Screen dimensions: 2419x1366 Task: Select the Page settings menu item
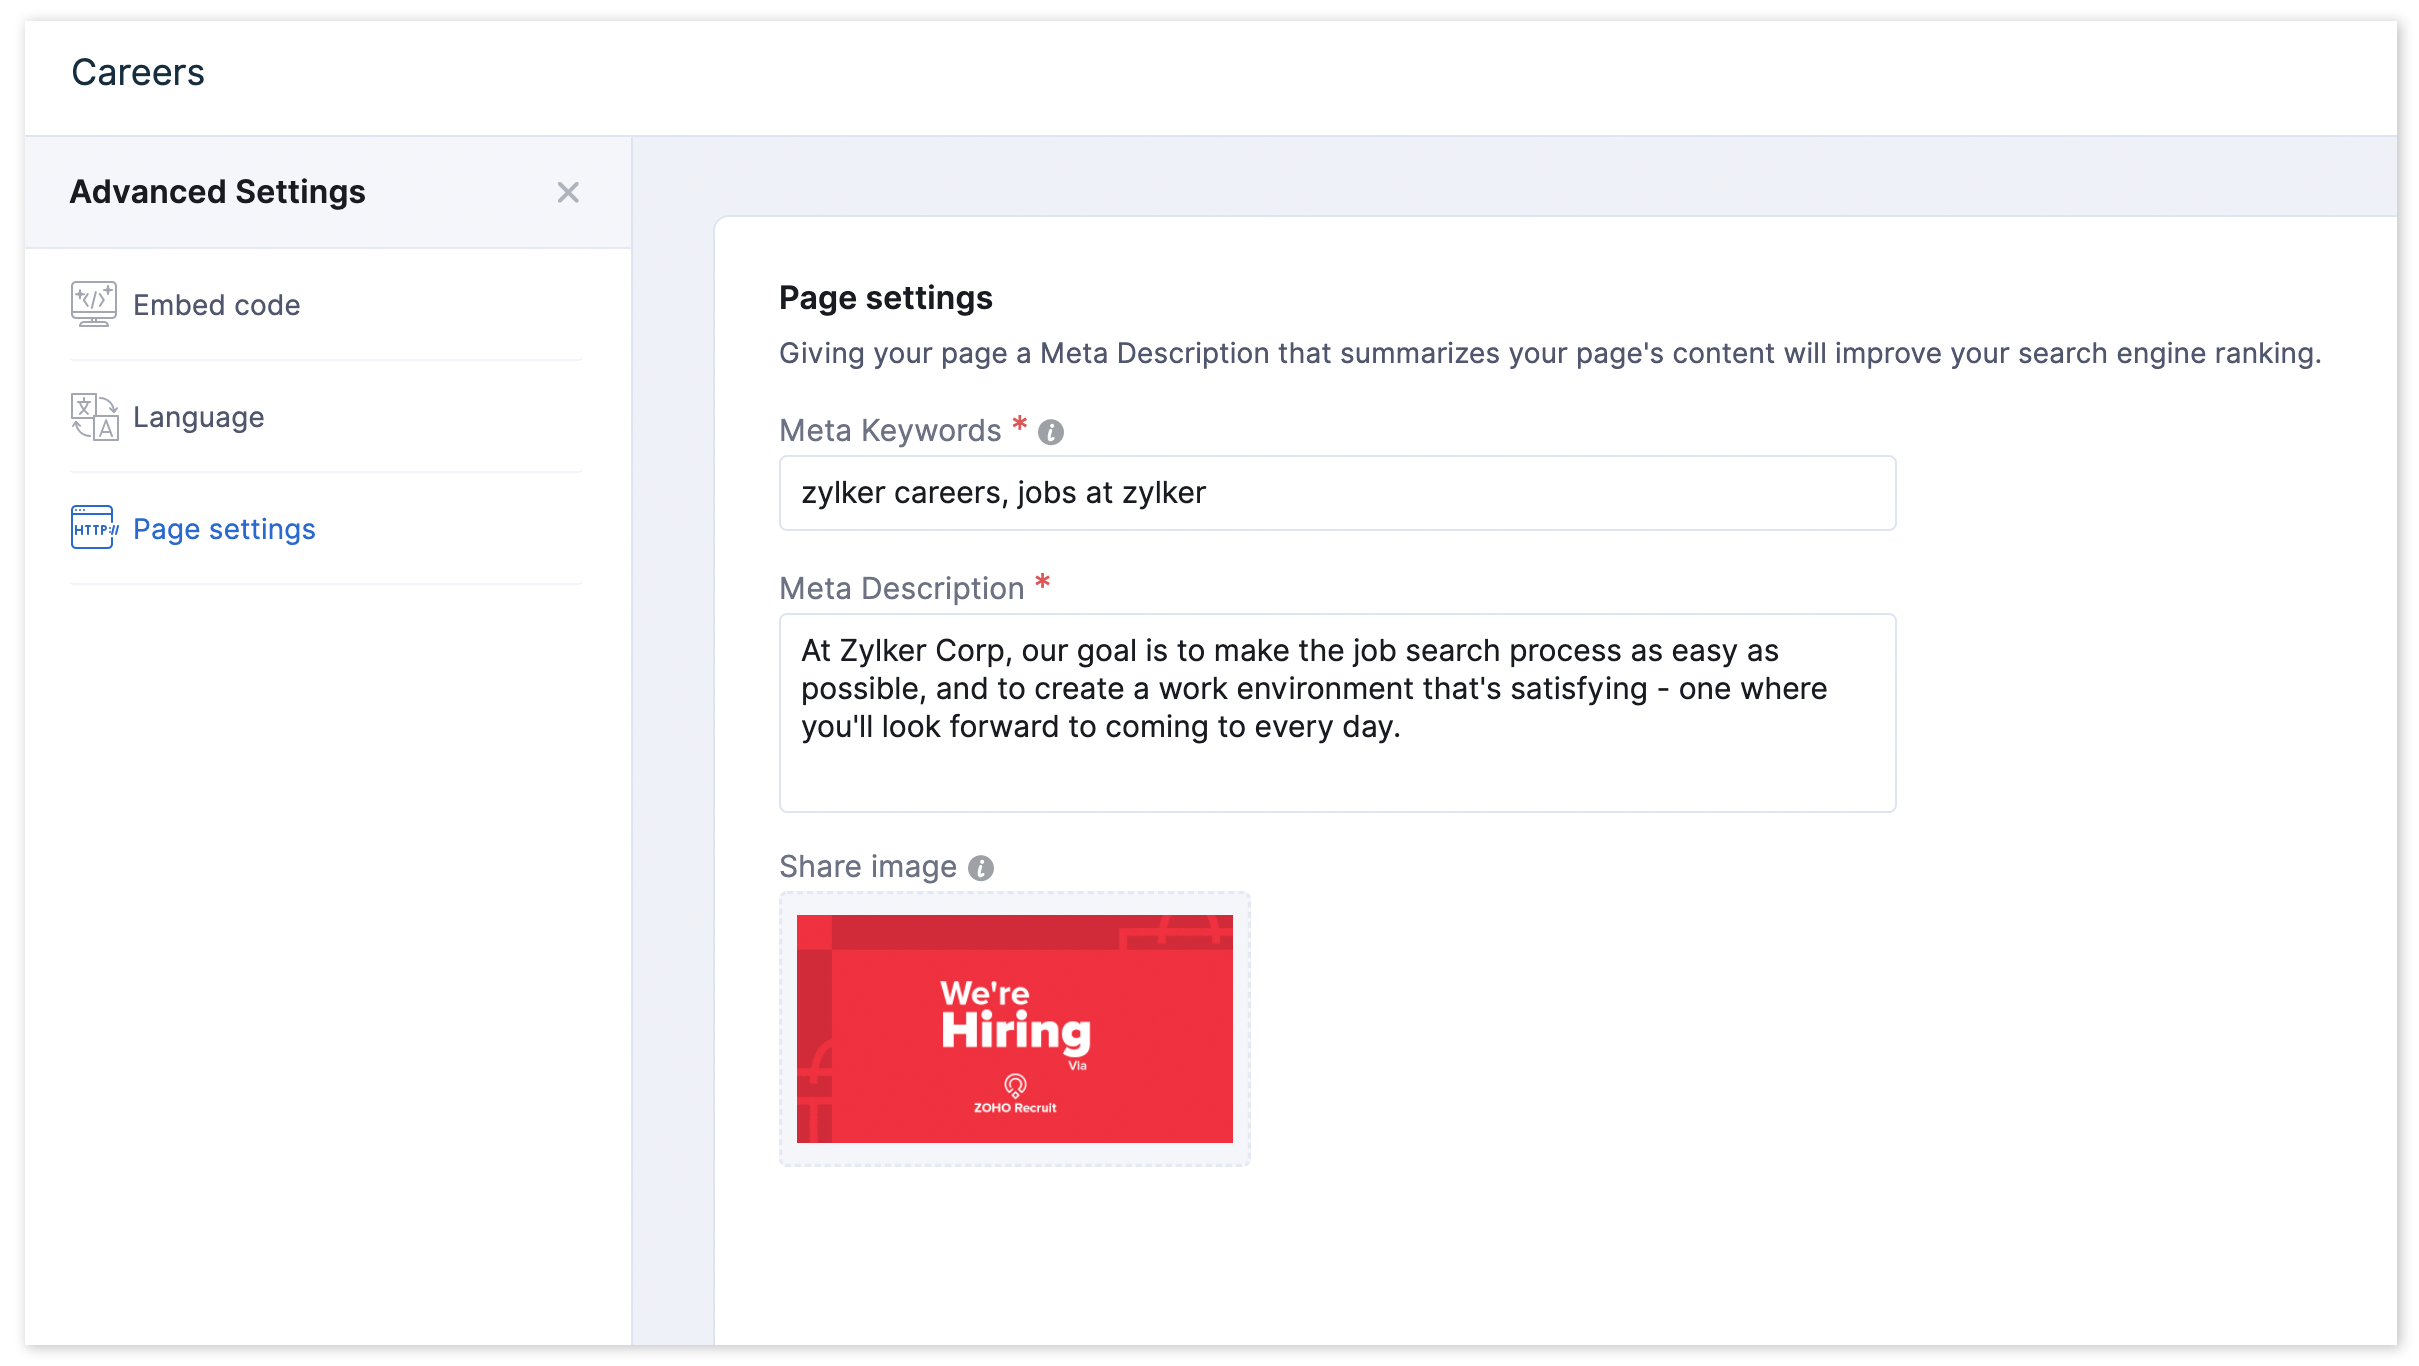pos(224,529)
